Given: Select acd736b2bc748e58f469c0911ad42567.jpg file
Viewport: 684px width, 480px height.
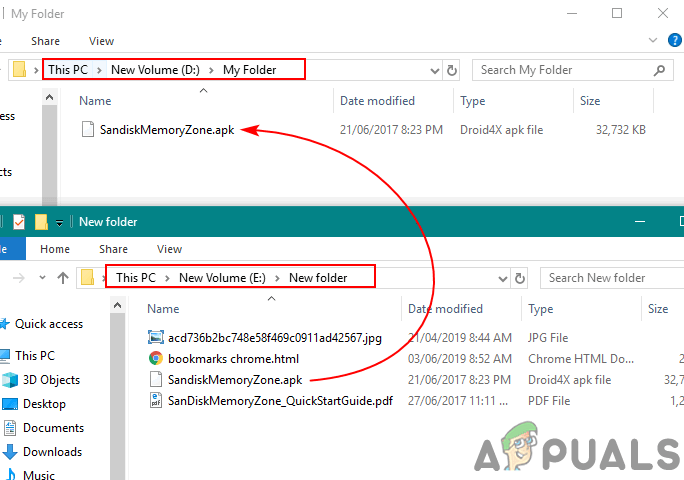Looking at the screenshot, I should 274,338.
